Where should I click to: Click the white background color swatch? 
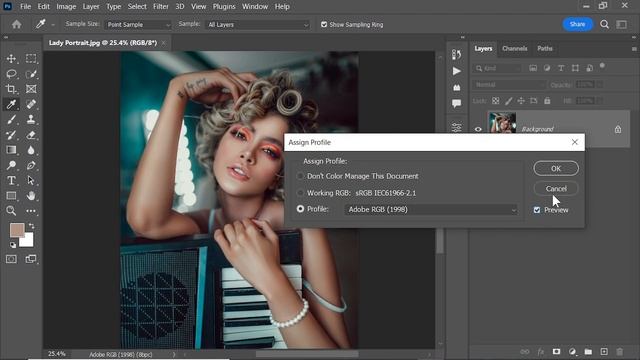click(x=27, y=241)
